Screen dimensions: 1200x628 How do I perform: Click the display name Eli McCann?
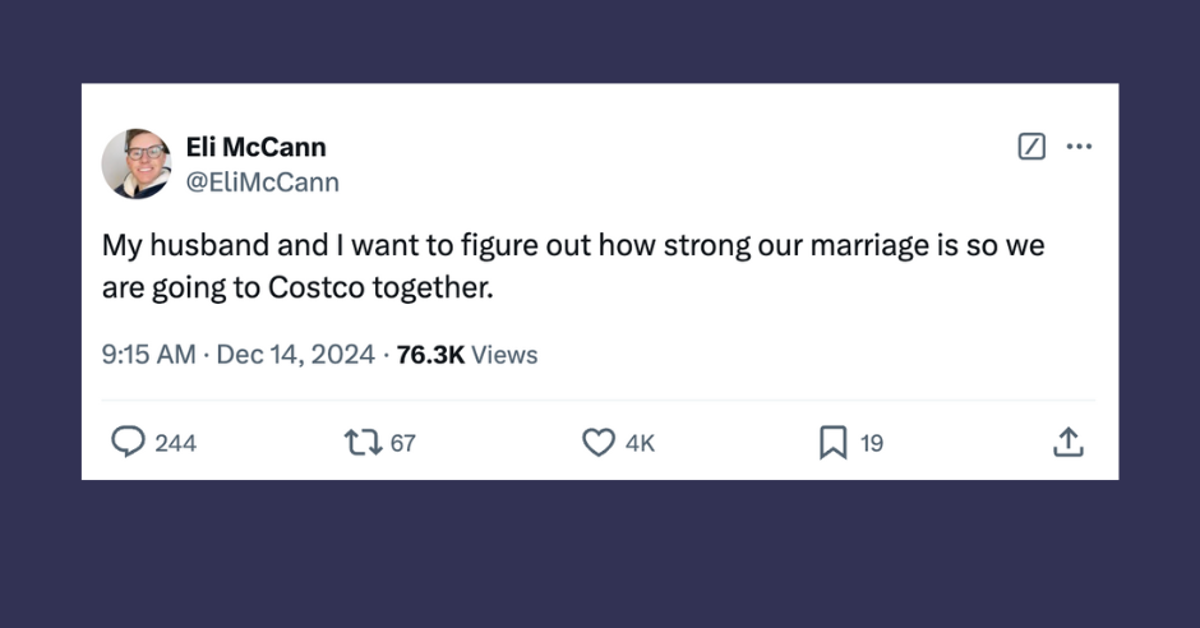[x=256, y=147]
